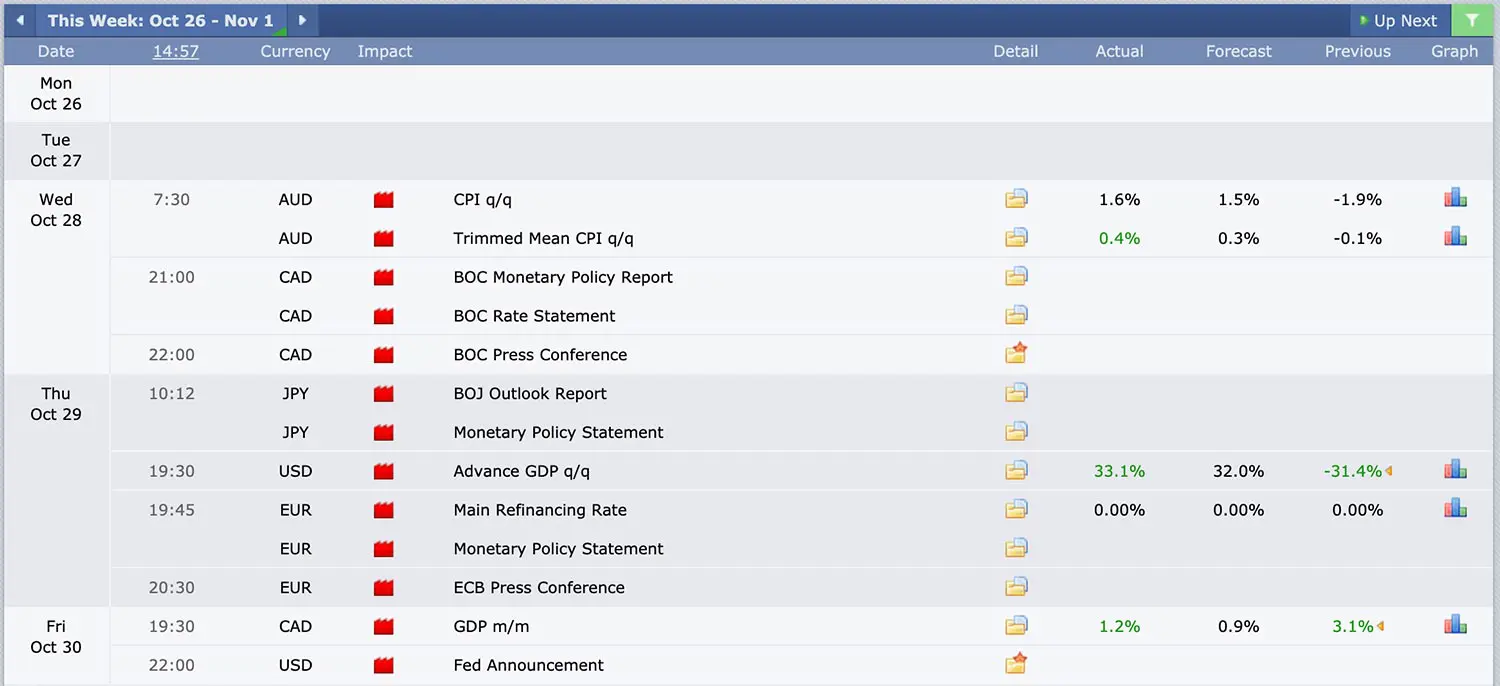The width and height of the screenshot is (1500, 686).
Task: Select the Monetary Policy Statement JPY event
Action: tap(558, 432)
